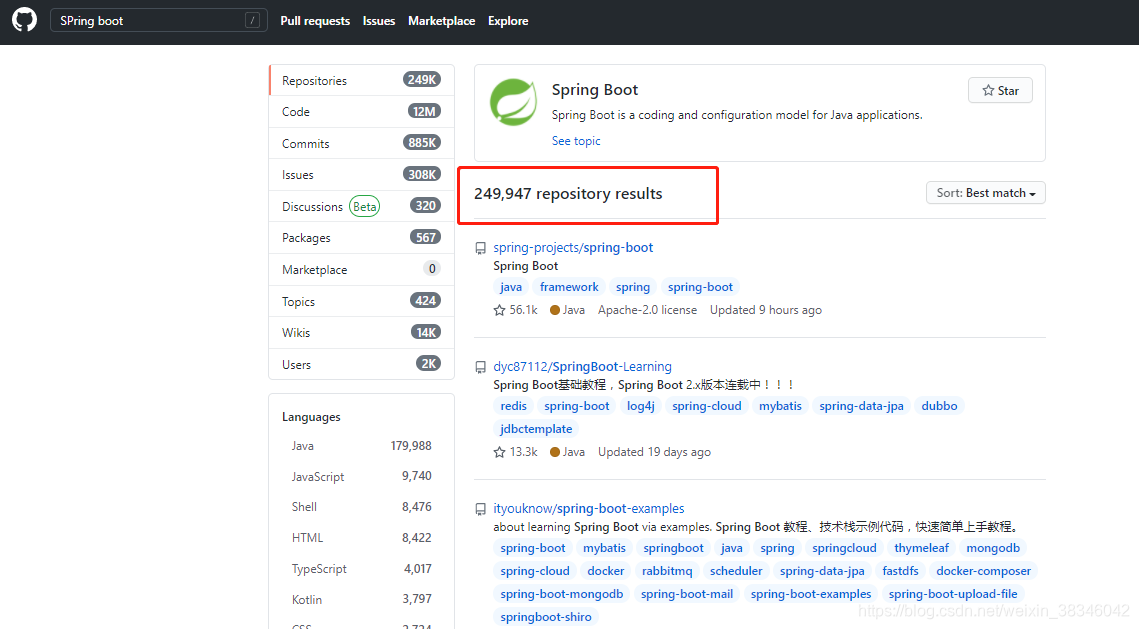Click the 56.1k star count icon
Screen dimensions: 1139x629
[499, 310]
